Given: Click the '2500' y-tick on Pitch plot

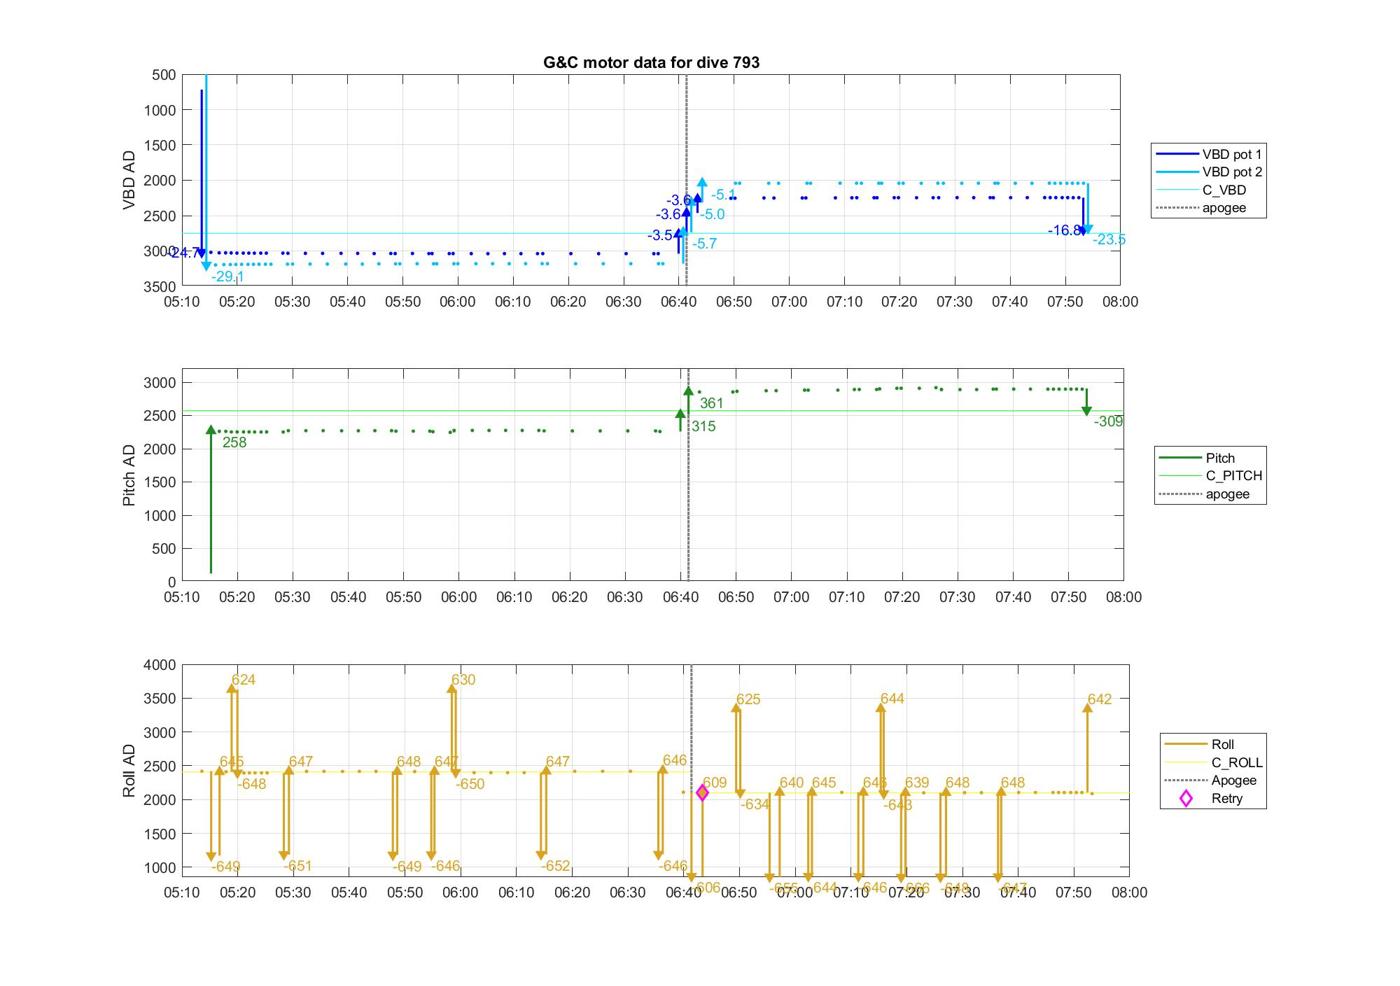Looking at the screenshot, I should 160,416.
